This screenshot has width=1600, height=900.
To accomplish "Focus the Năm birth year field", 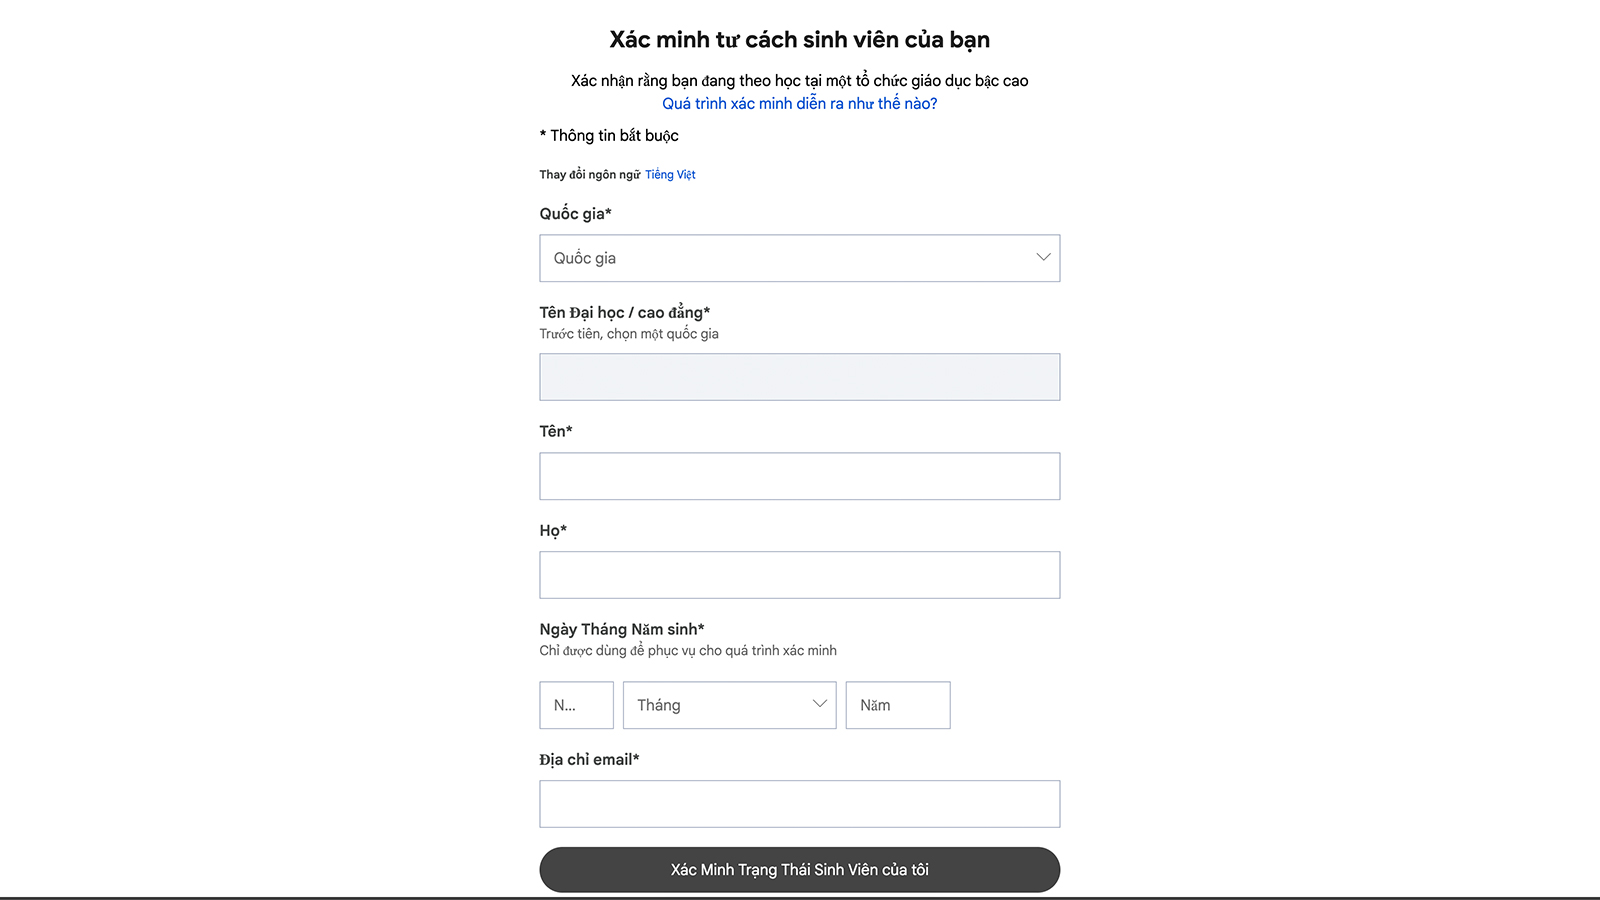I will point(897,705).
